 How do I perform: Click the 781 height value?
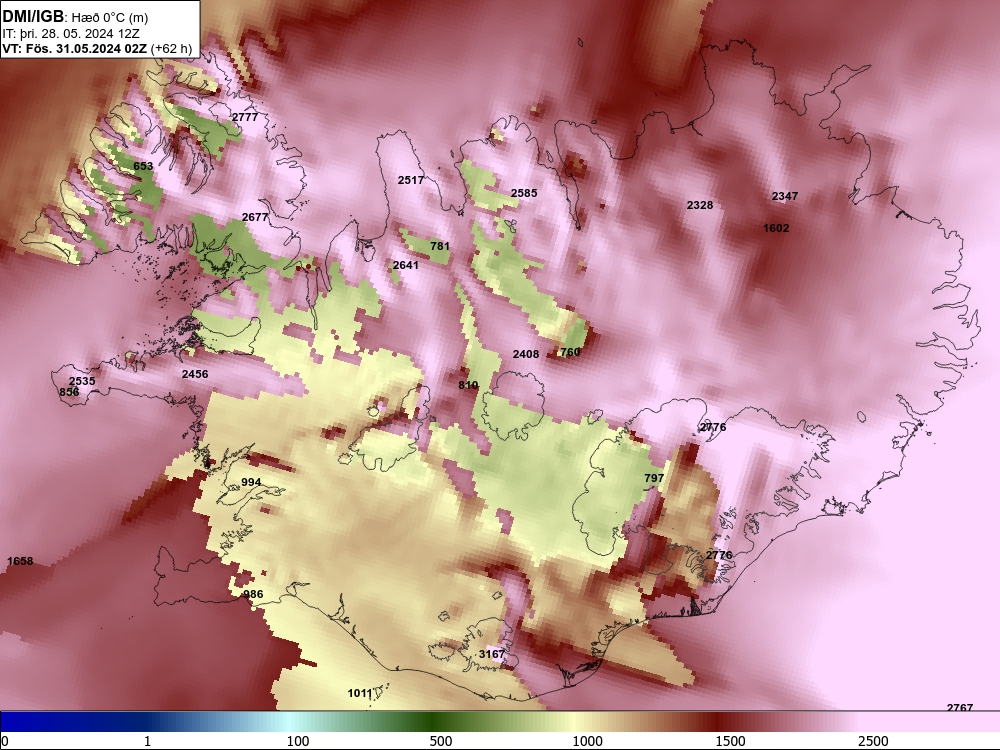coord(440,246)
